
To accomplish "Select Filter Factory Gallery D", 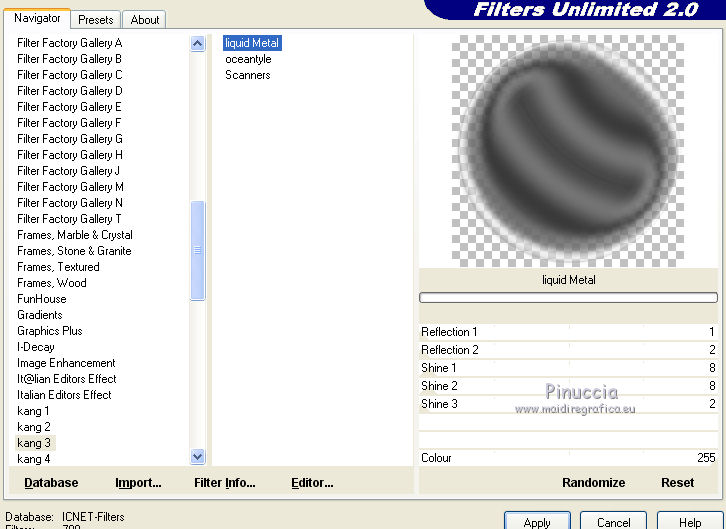I will coord(69,91).
